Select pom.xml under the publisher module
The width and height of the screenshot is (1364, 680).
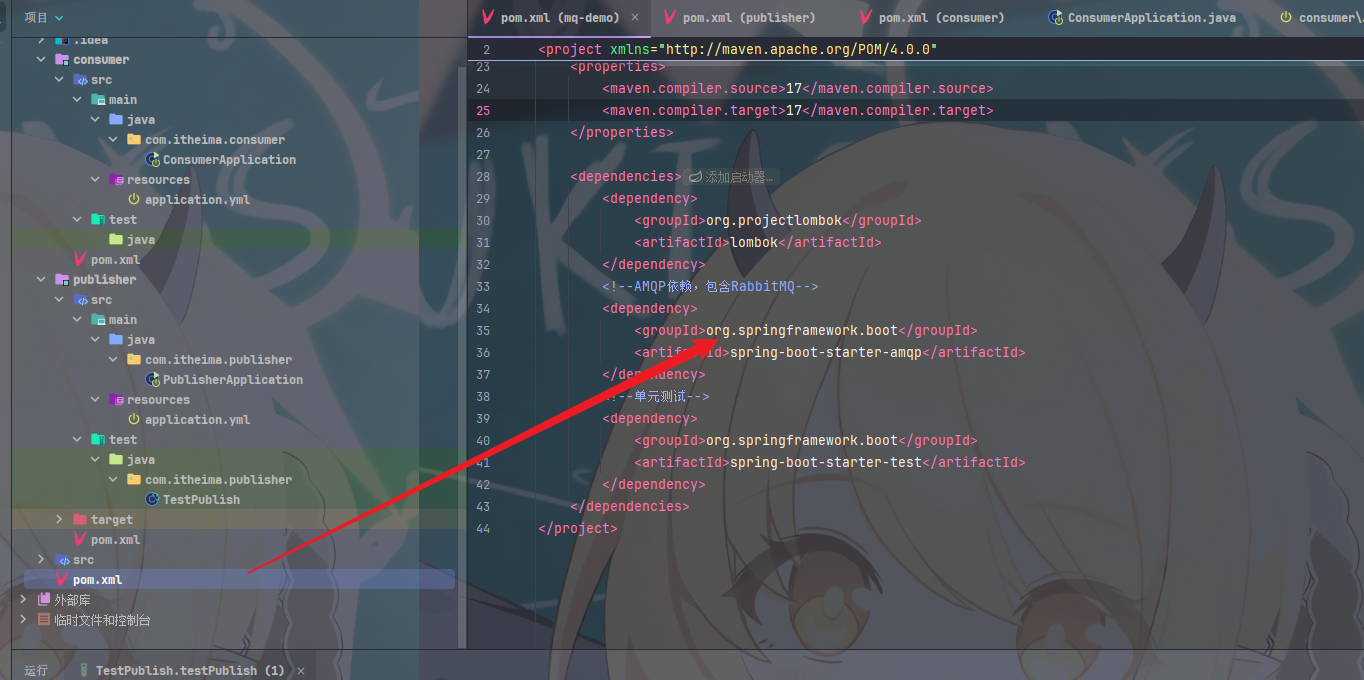pos(115,540)
